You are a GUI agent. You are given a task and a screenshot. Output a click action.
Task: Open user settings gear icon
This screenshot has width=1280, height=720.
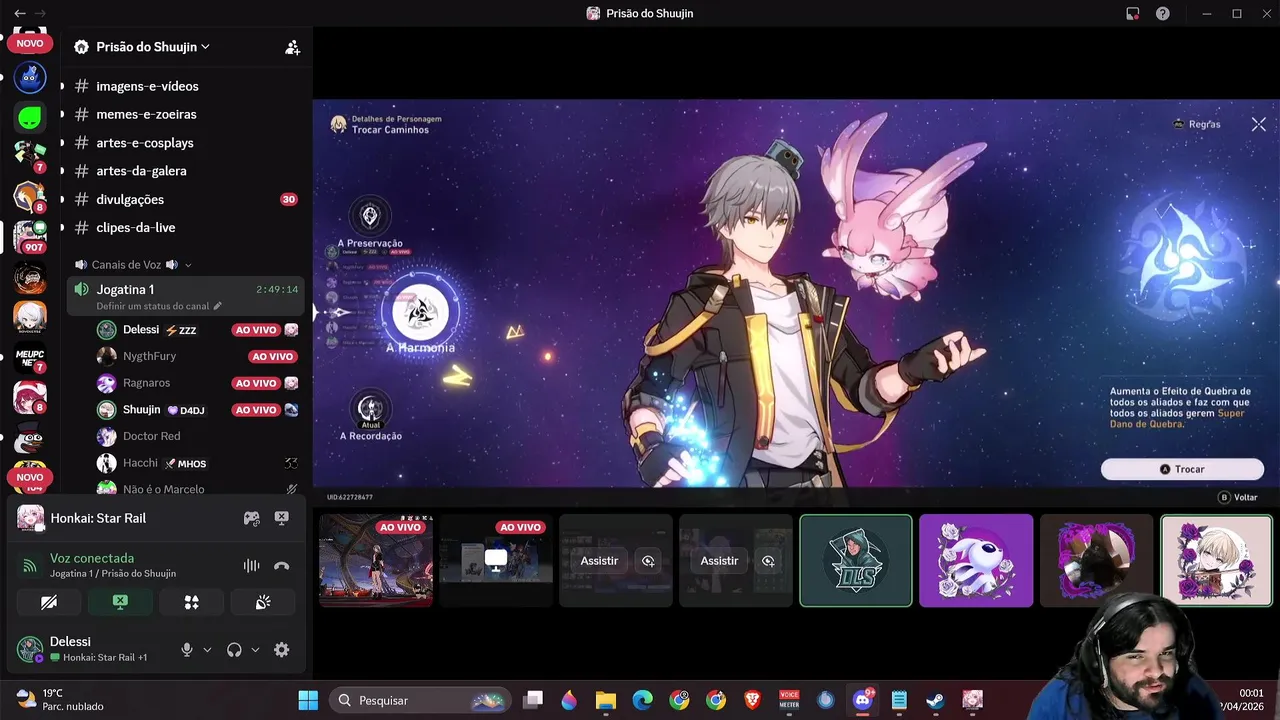[x=282, y=650]
